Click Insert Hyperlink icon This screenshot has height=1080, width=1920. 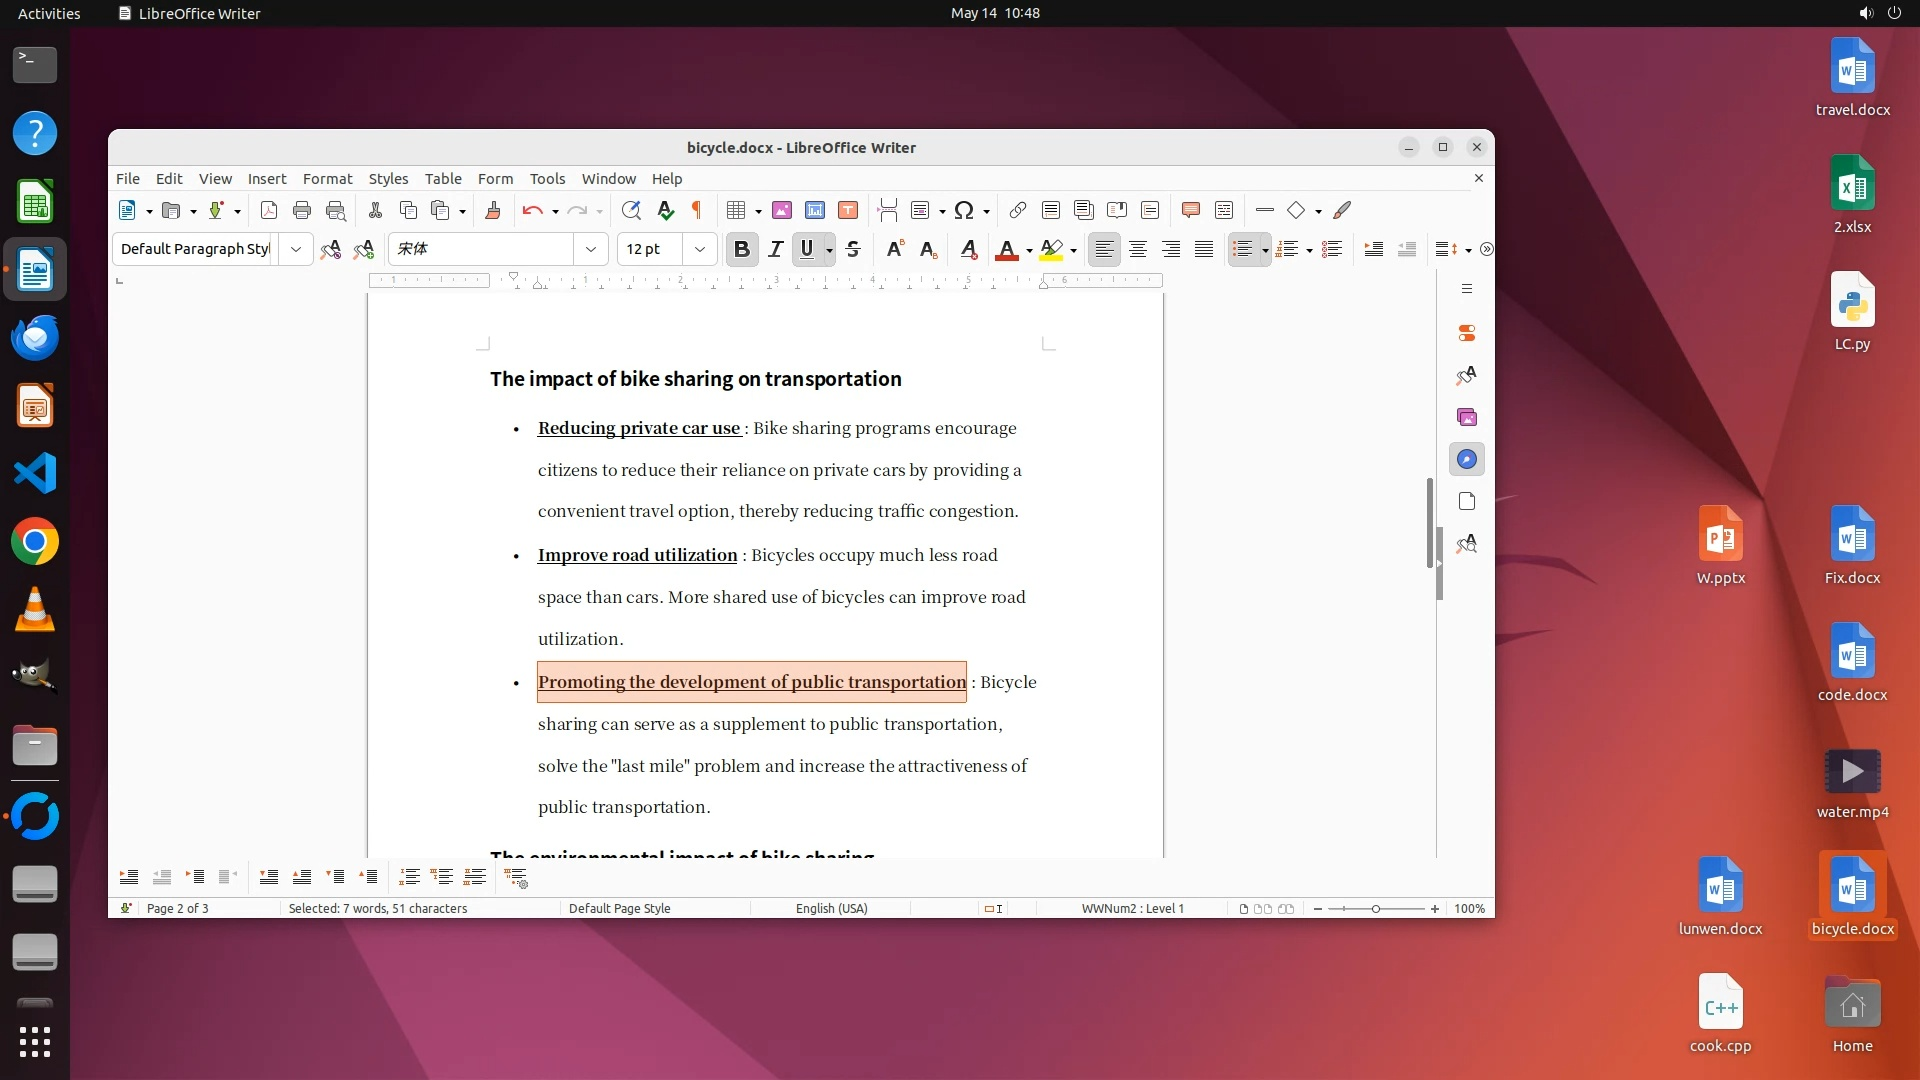point(1017,210)
